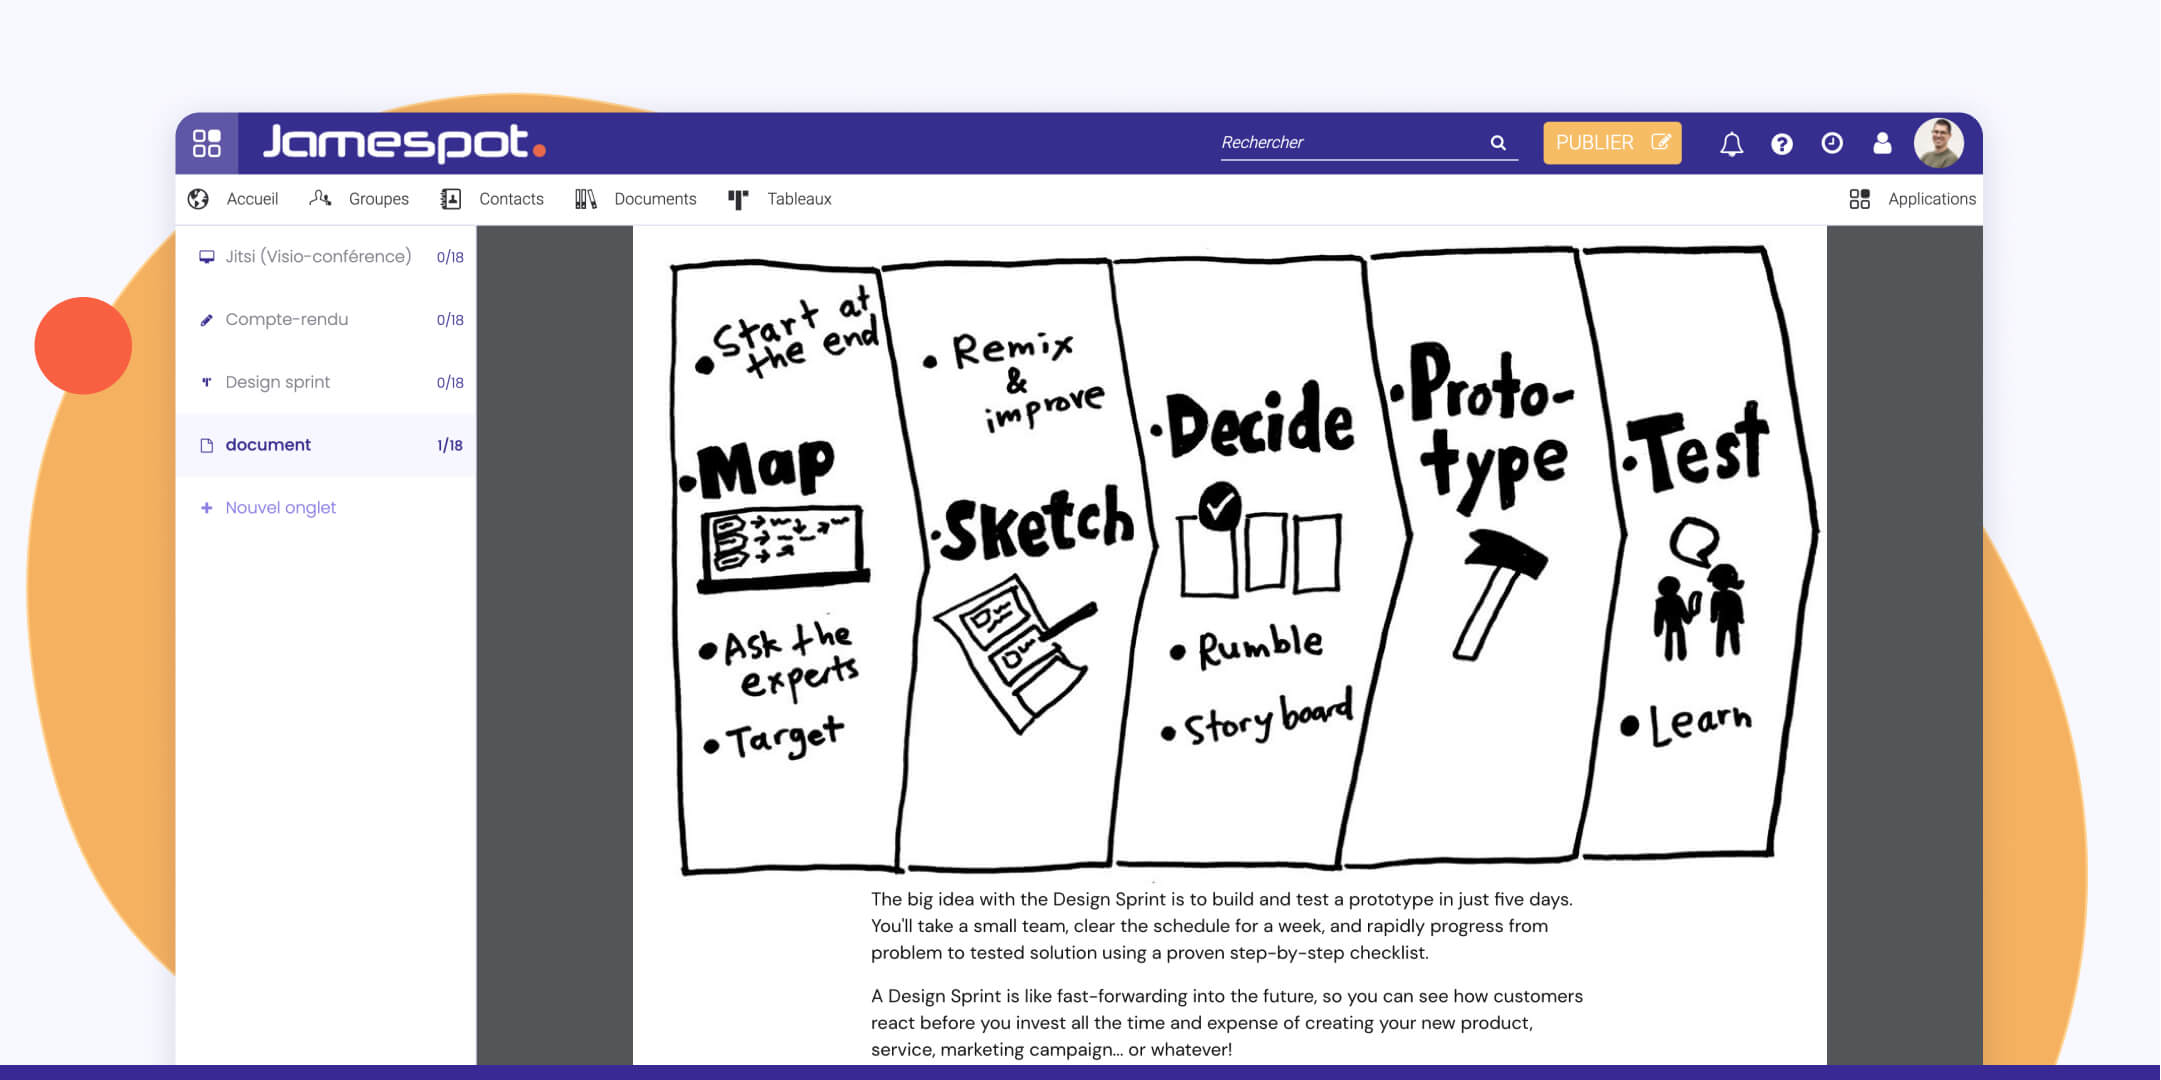Image resolution: width=2161 pixels, height=1080 pixels.
Task: Click the document page icon
Action: pyautogui.click(x=206, y=446)
